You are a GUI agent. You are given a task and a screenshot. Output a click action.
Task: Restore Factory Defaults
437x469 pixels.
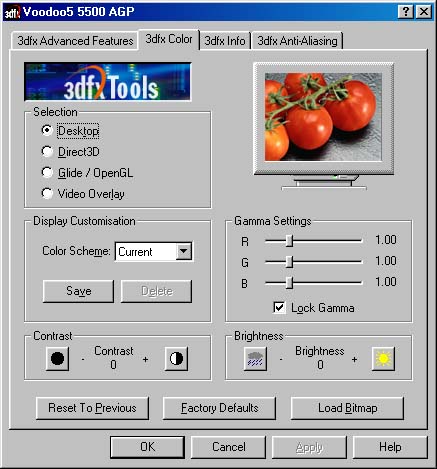click(219, 408)
